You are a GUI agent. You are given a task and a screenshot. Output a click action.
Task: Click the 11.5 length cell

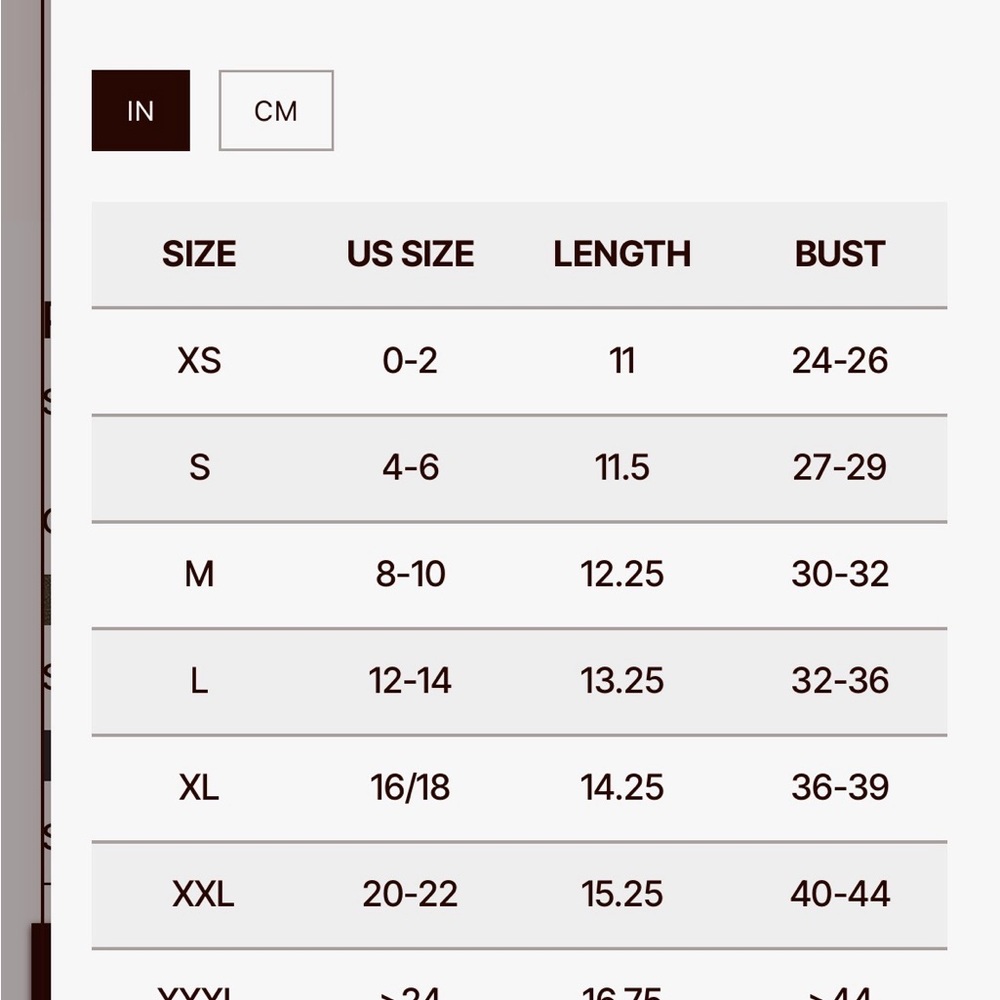[x=622, y=467]
